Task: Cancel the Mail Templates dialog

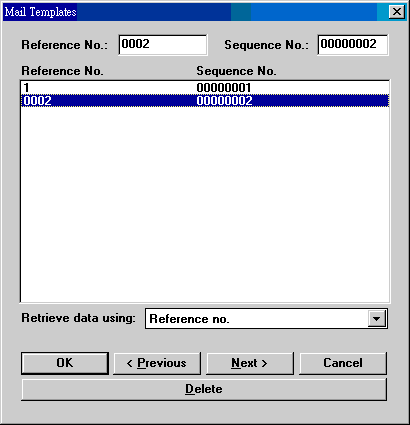Action: pos(343,363)
